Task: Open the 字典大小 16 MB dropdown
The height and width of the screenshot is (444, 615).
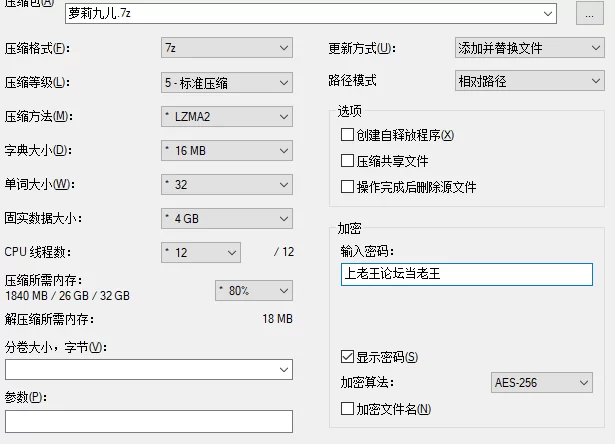Action: pos(227,151)
